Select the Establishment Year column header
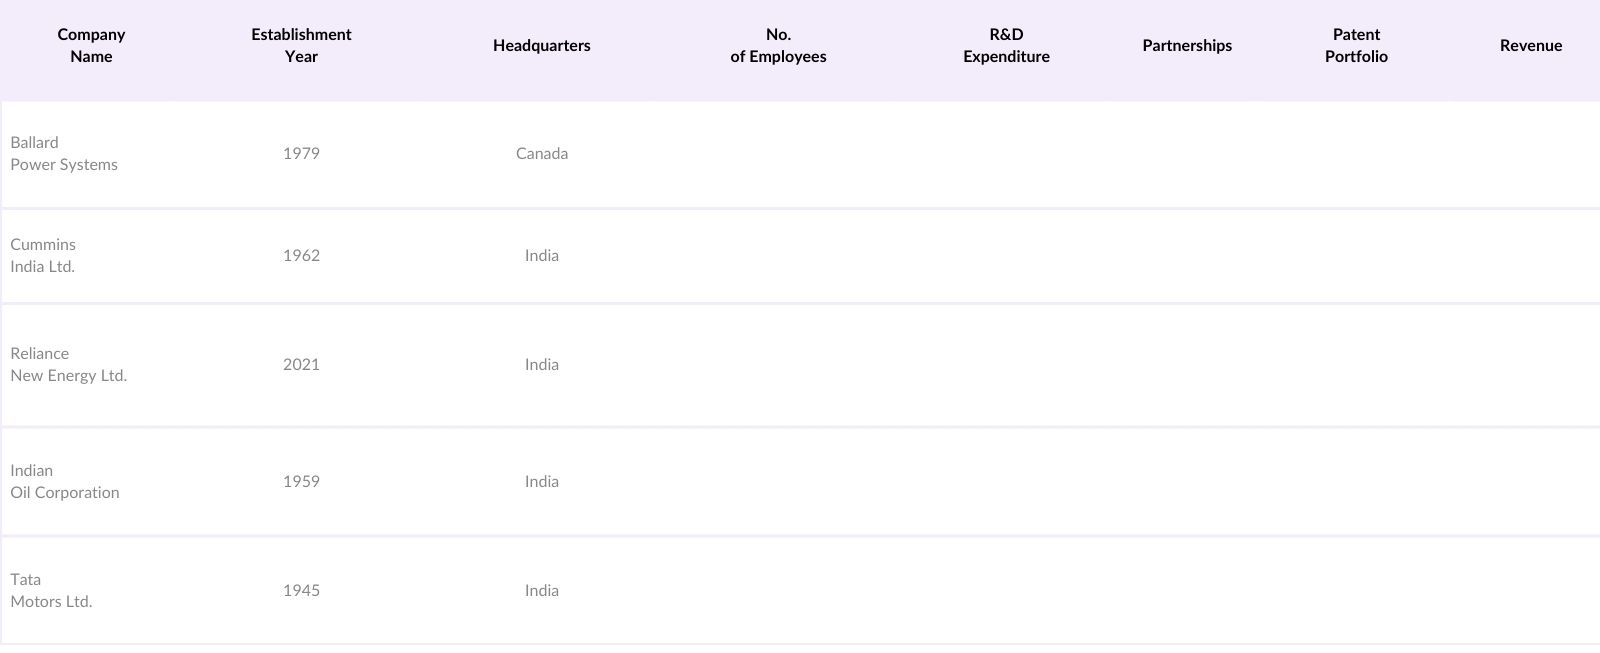This screenshot has height=653, width=1600. point(301,45)
